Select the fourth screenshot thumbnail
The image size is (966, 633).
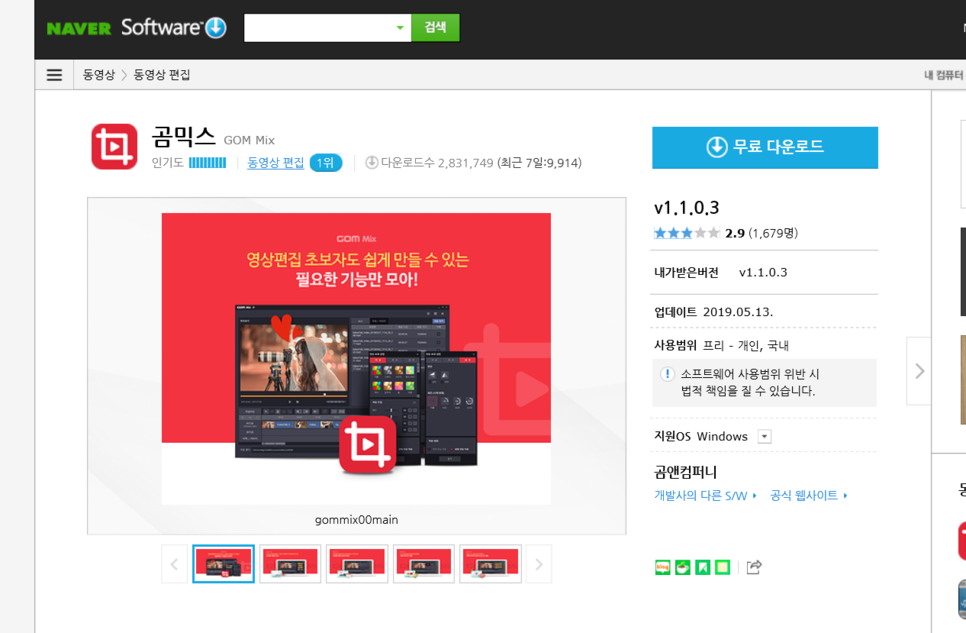(424, 564)
